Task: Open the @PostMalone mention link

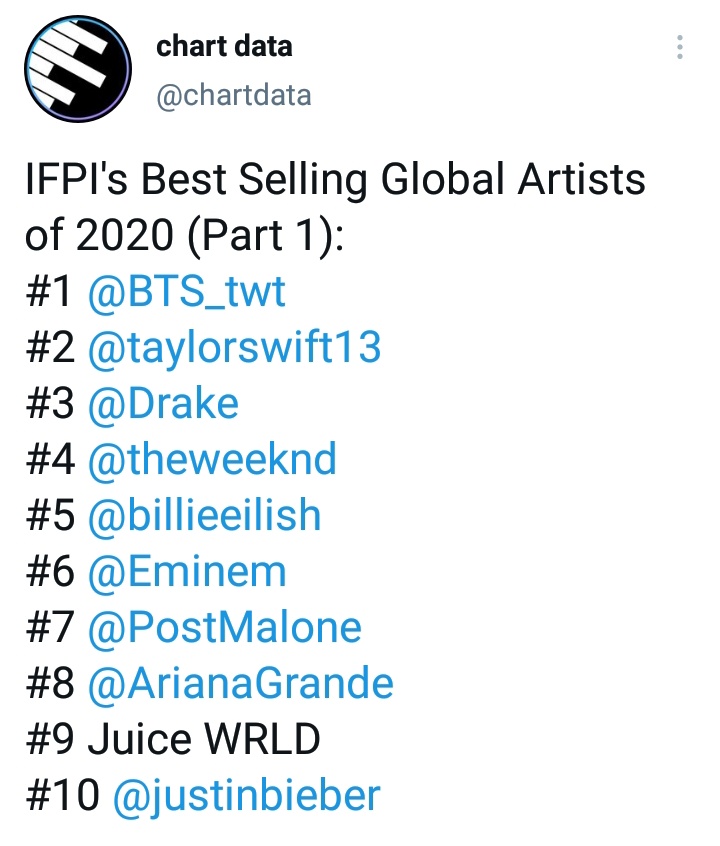Action: pos(225,627)
